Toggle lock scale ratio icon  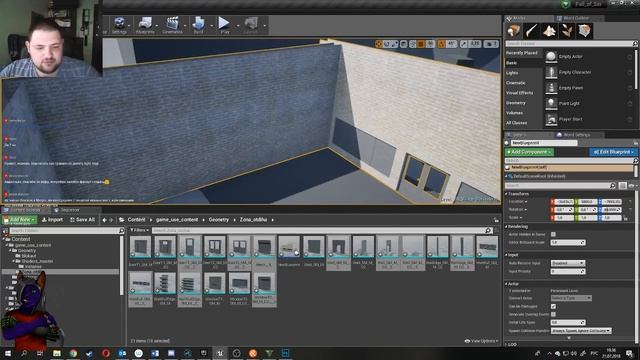point(625,218)
